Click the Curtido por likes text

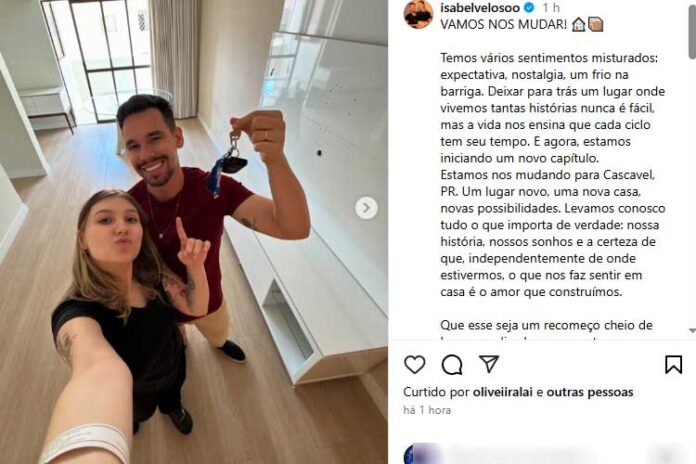436,392
